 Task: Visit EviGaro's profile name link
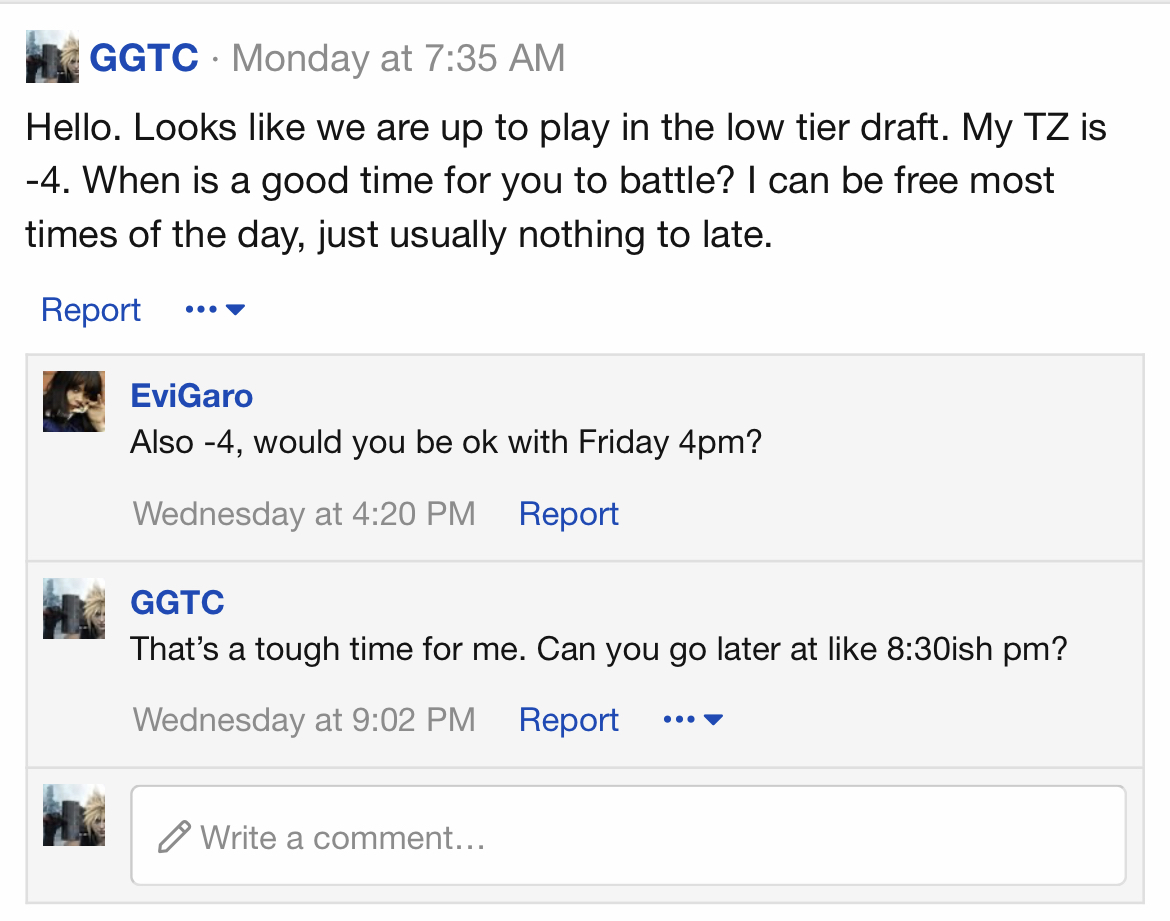click(192, 396)
